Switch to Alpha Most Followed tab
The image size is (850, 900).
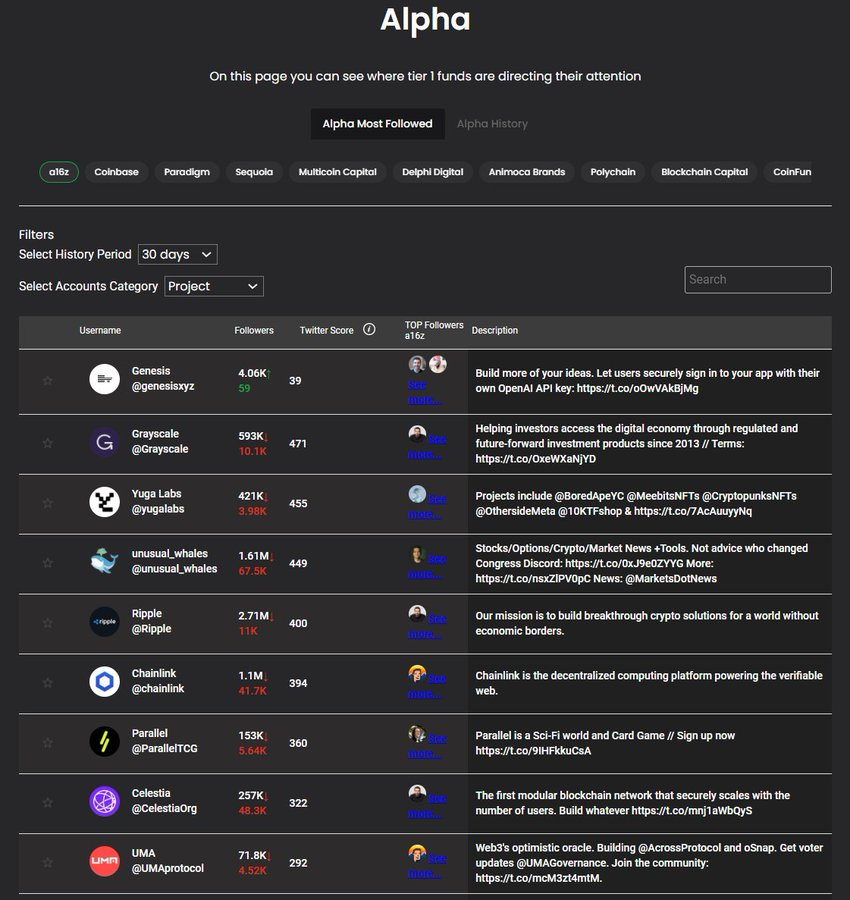378,124
